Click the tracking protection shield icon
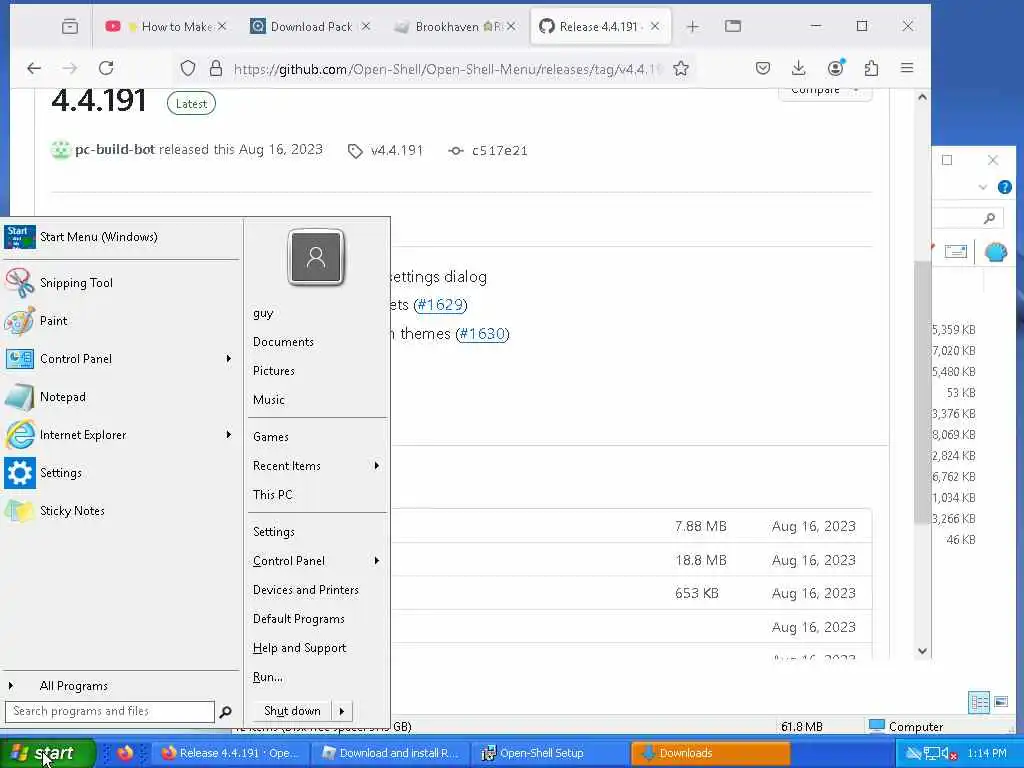 pos(188,68)
